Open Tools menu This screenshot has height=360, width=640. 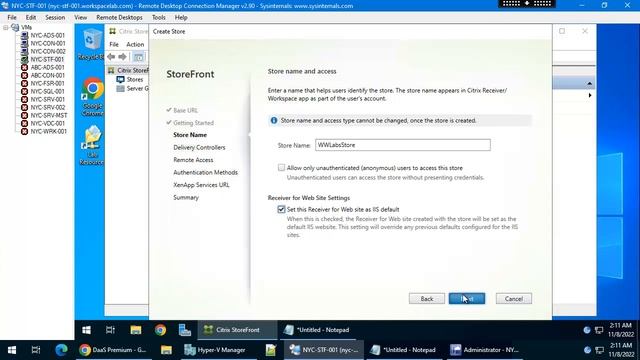pos(158,18)
